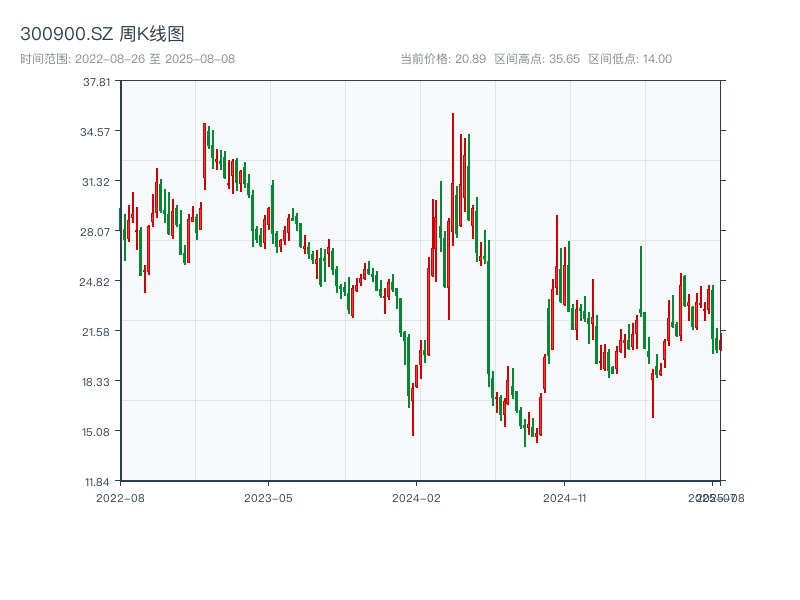The width and height of the screenshot is (800, 600).
Task: Click the 11.84 y-axis tick label
Action: [97, 481]
